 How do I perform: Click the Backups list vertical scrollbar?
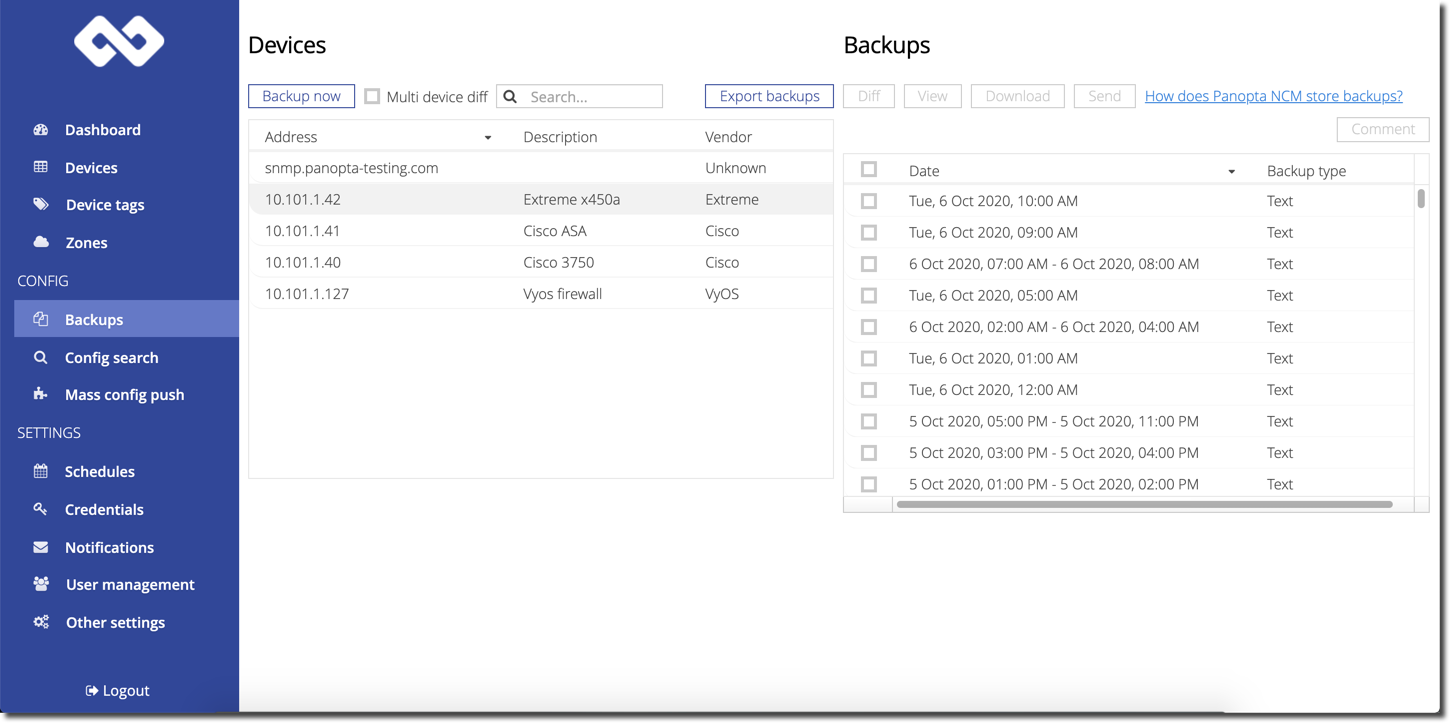click(1421, 198)
